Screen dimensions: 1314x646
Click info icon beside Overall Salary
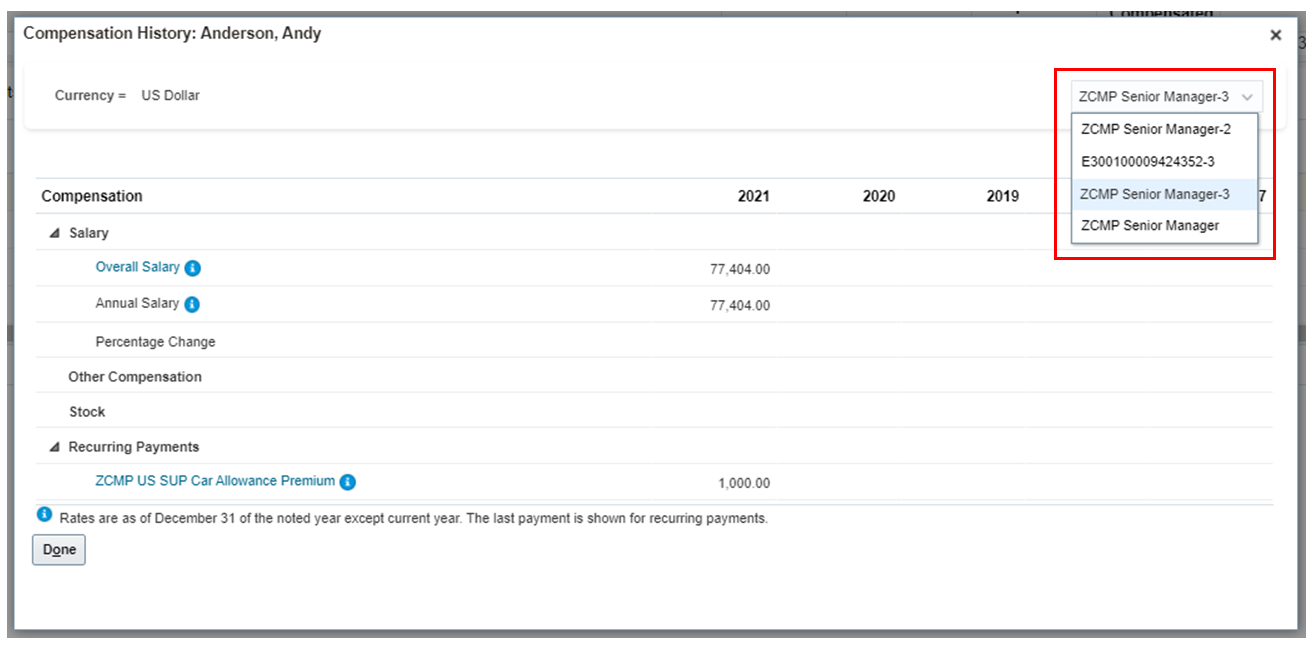193,268
